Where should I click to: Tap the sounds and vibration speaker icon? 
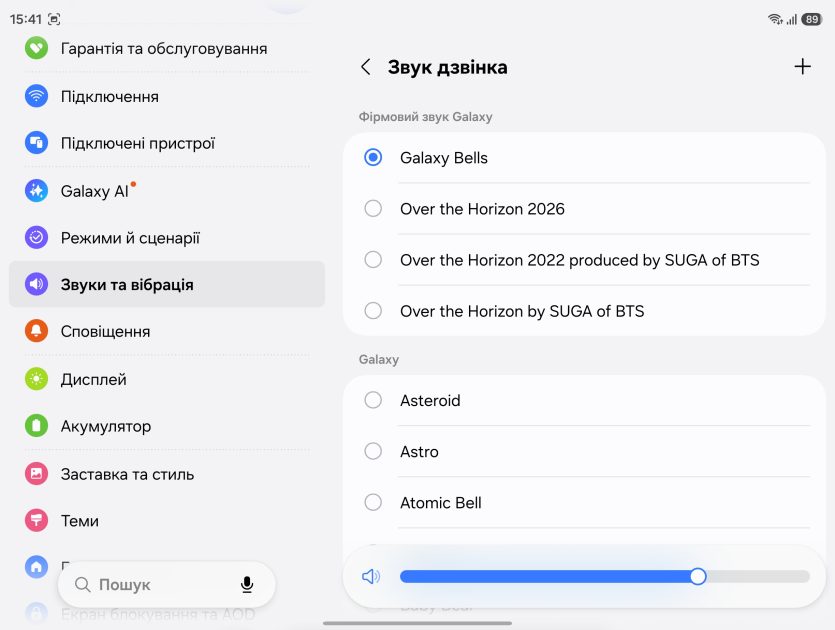point(36,284)
